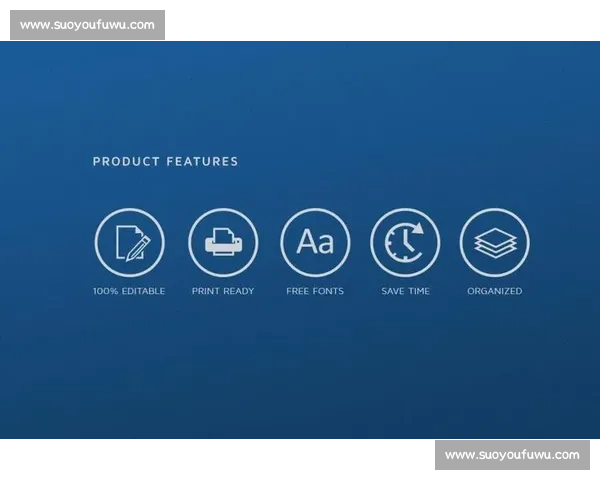
Task: Click the 100% Editable document-pencil icon
Action: [130, 243]
